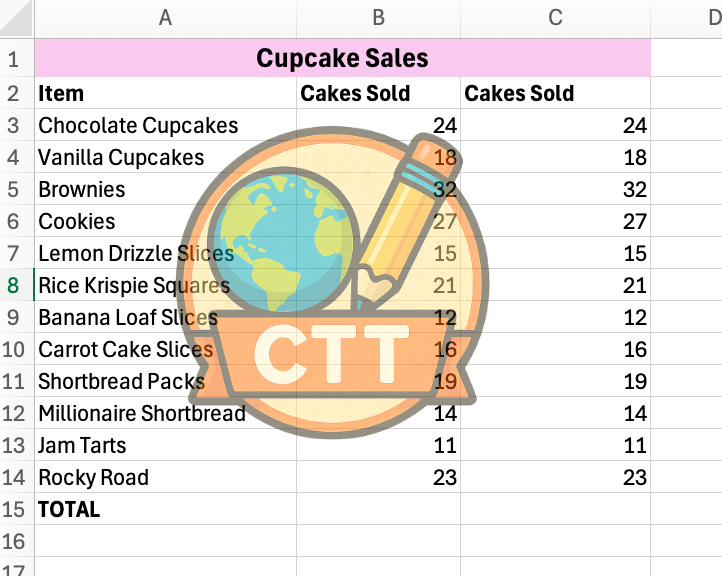Image resolution: width=722 pixels, height=576 pixels.
Task: Select the column A header
Action: coord(165,17)
